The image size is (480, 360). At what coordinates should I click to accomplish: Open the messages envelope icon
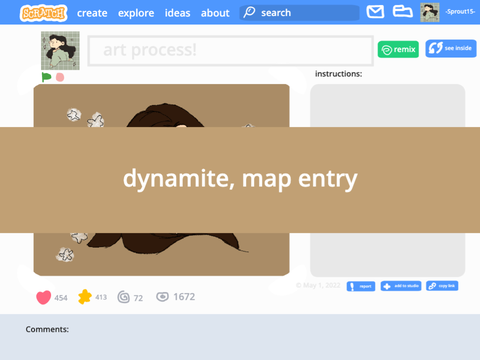pyautogui.click(x=375, y=12)
